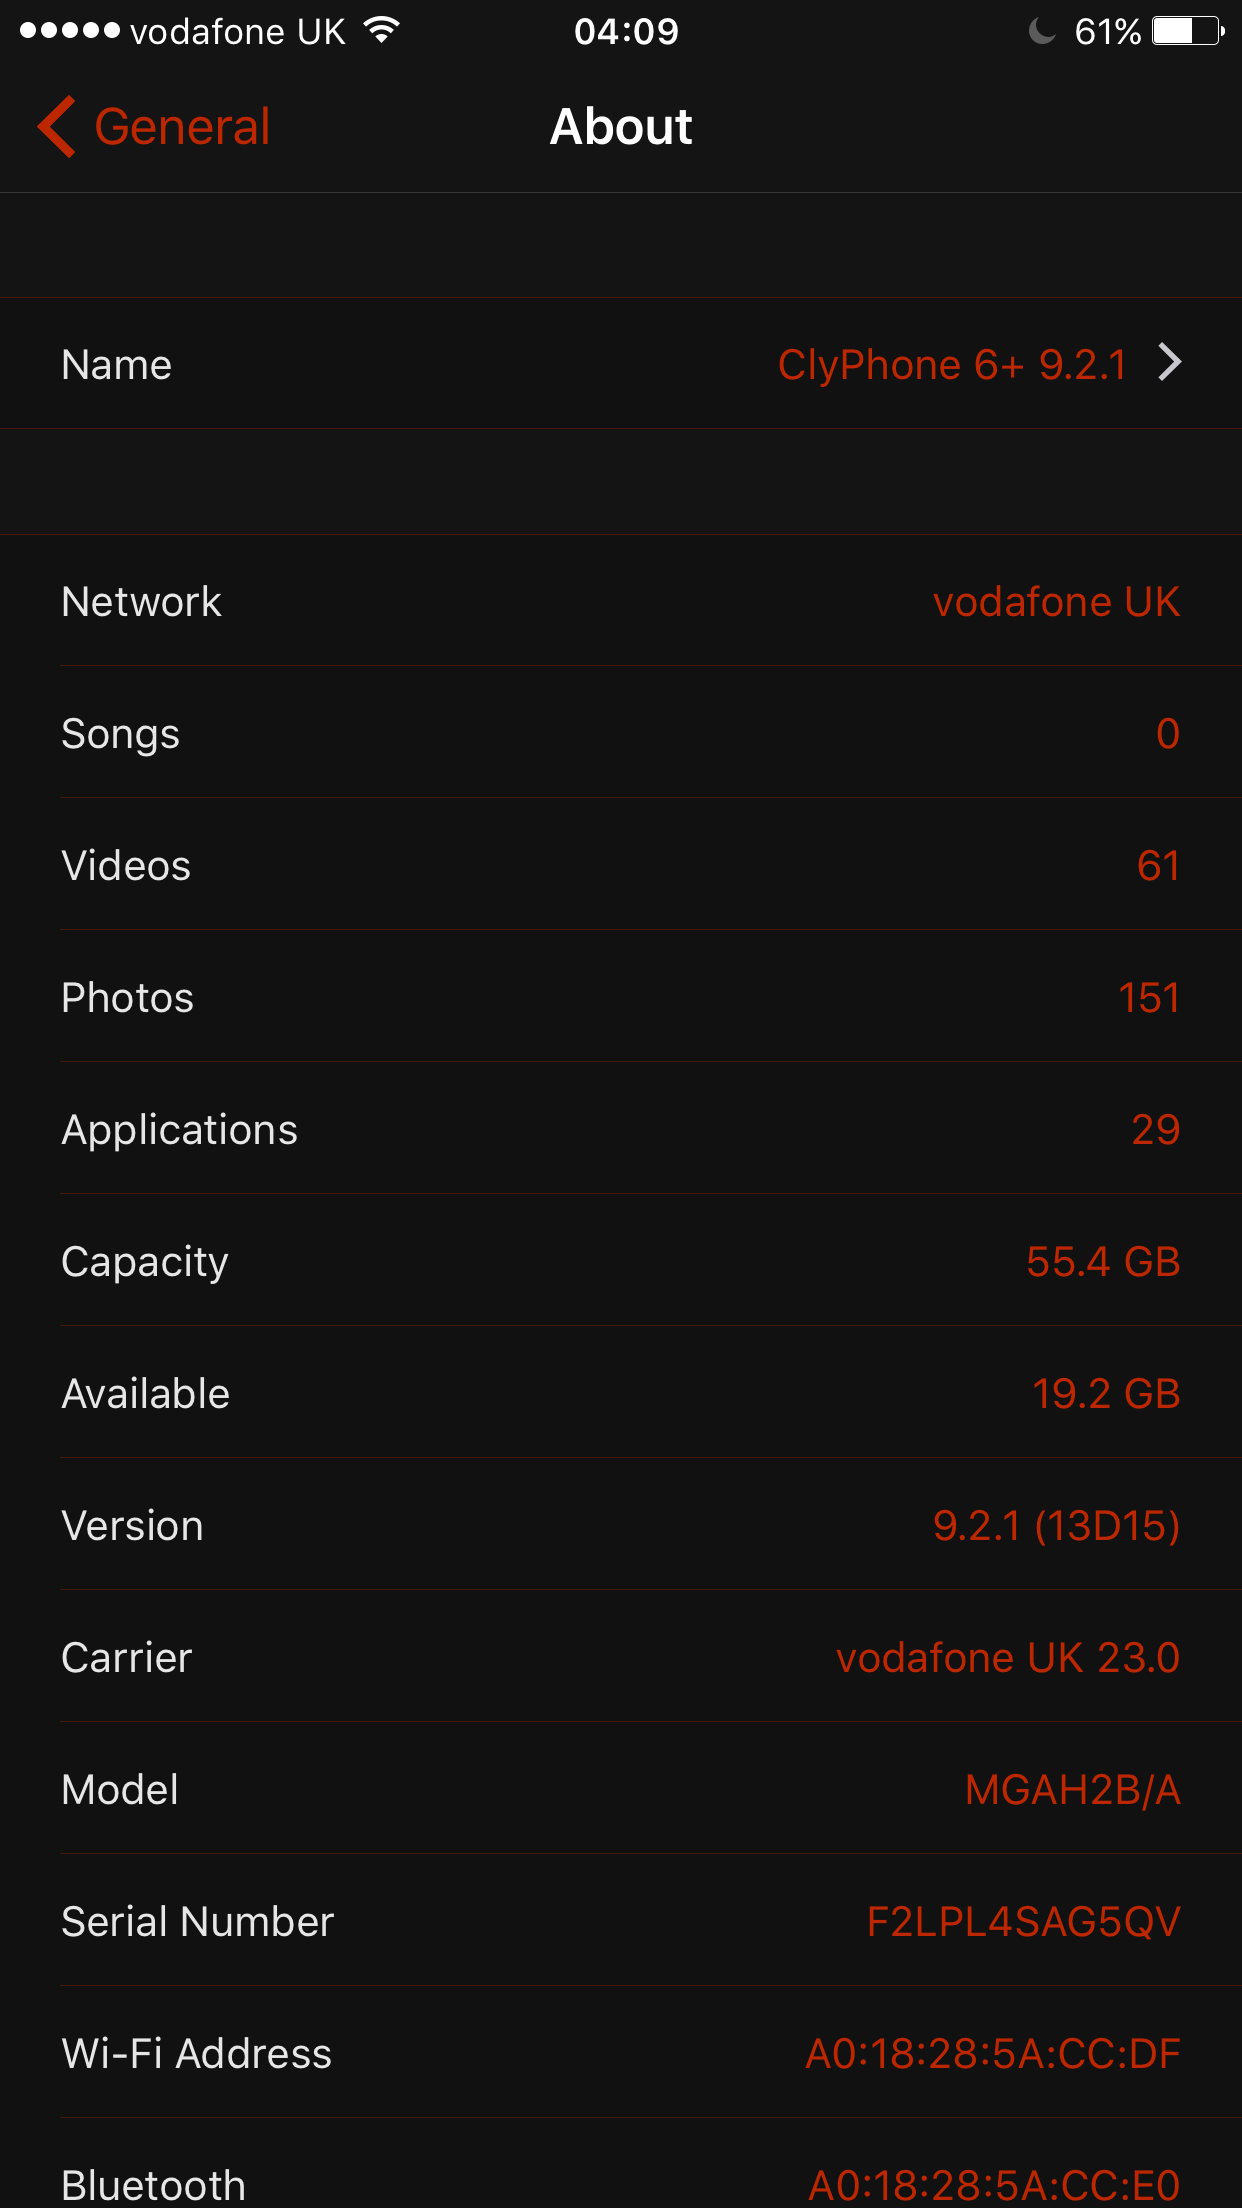The image size is (1242, 2208).
Task: Tap the Do Not Disturb moon icon
Action: point(1041,31)
